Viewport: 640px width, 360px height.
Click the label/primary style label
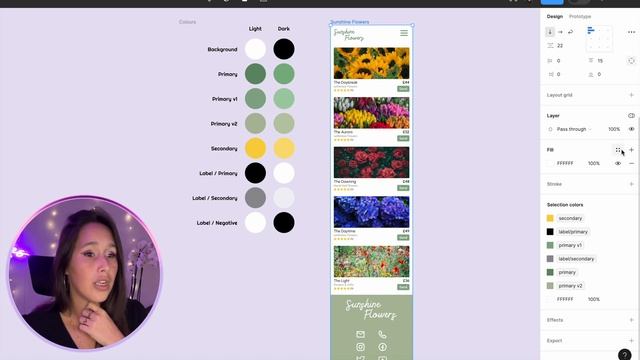573,232
